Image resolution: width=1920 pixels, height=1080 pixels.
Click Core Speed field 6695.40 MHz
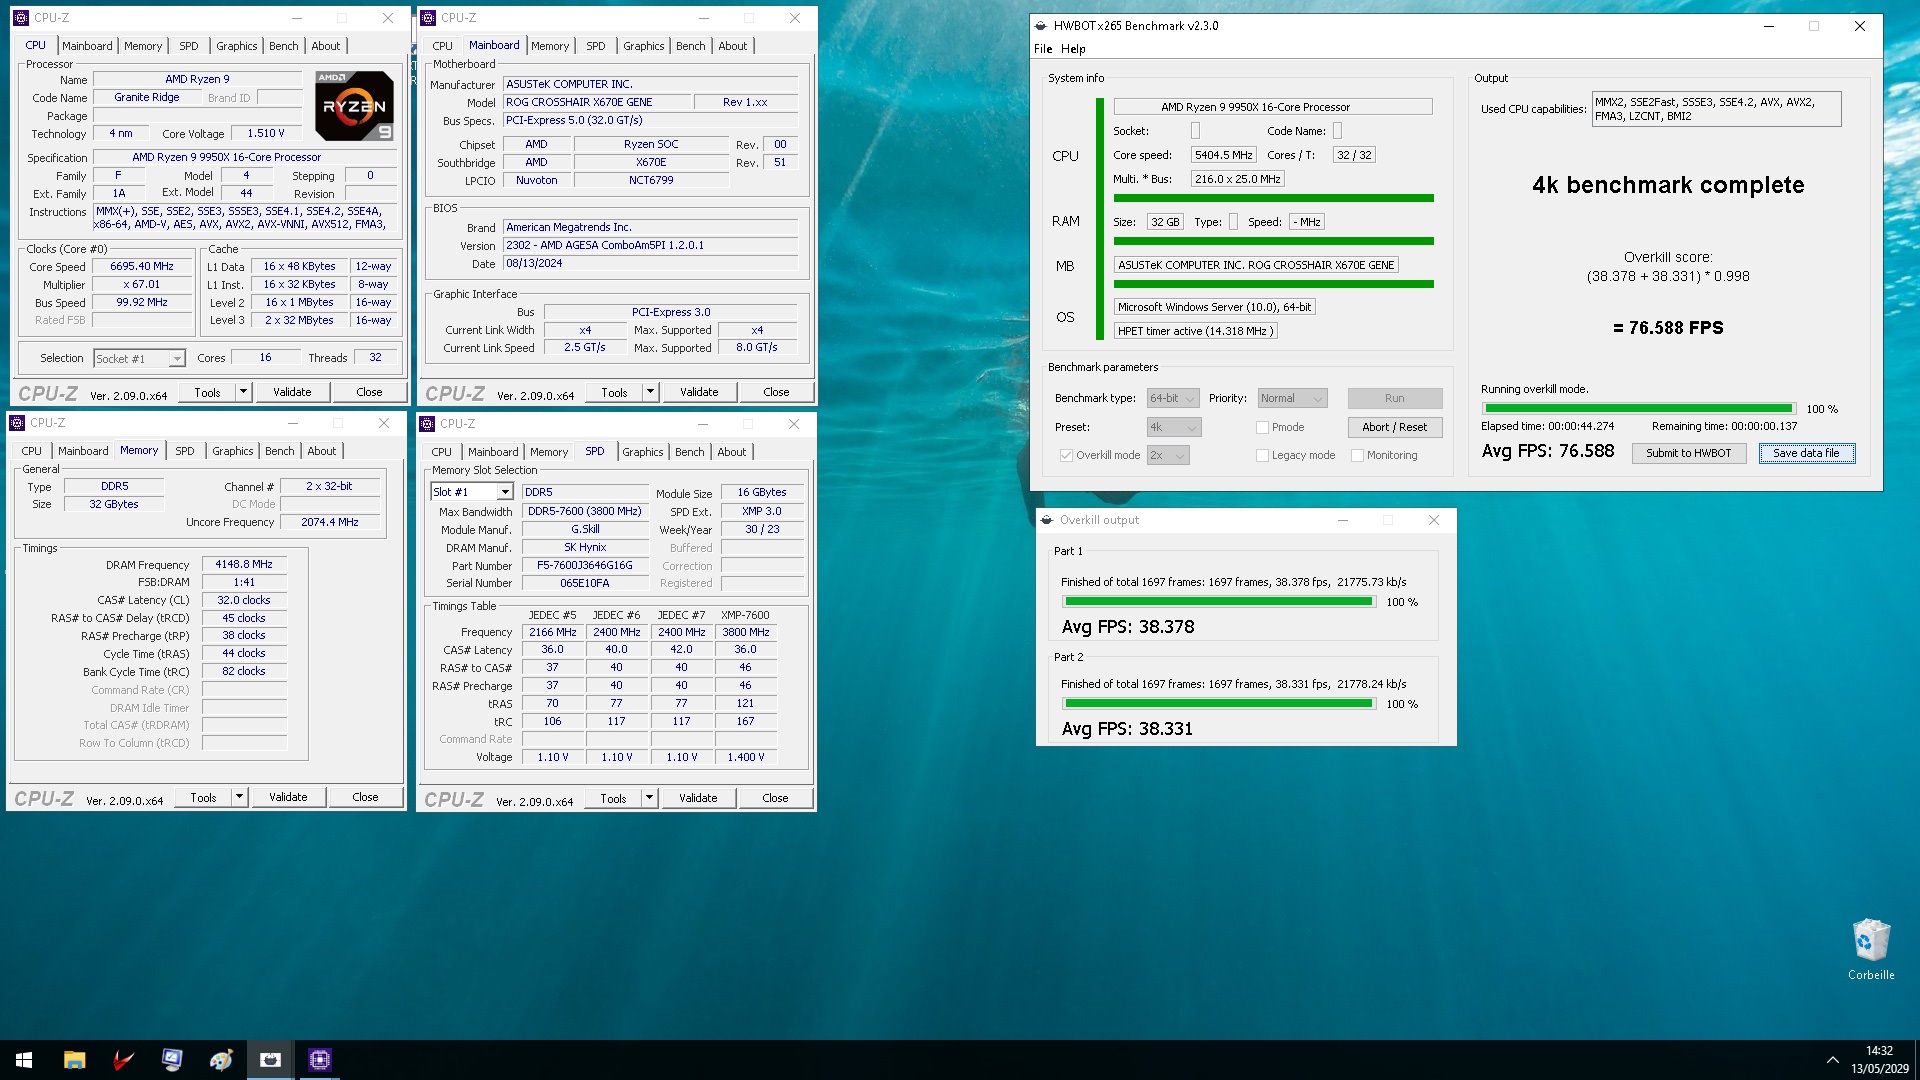point(143,267)
